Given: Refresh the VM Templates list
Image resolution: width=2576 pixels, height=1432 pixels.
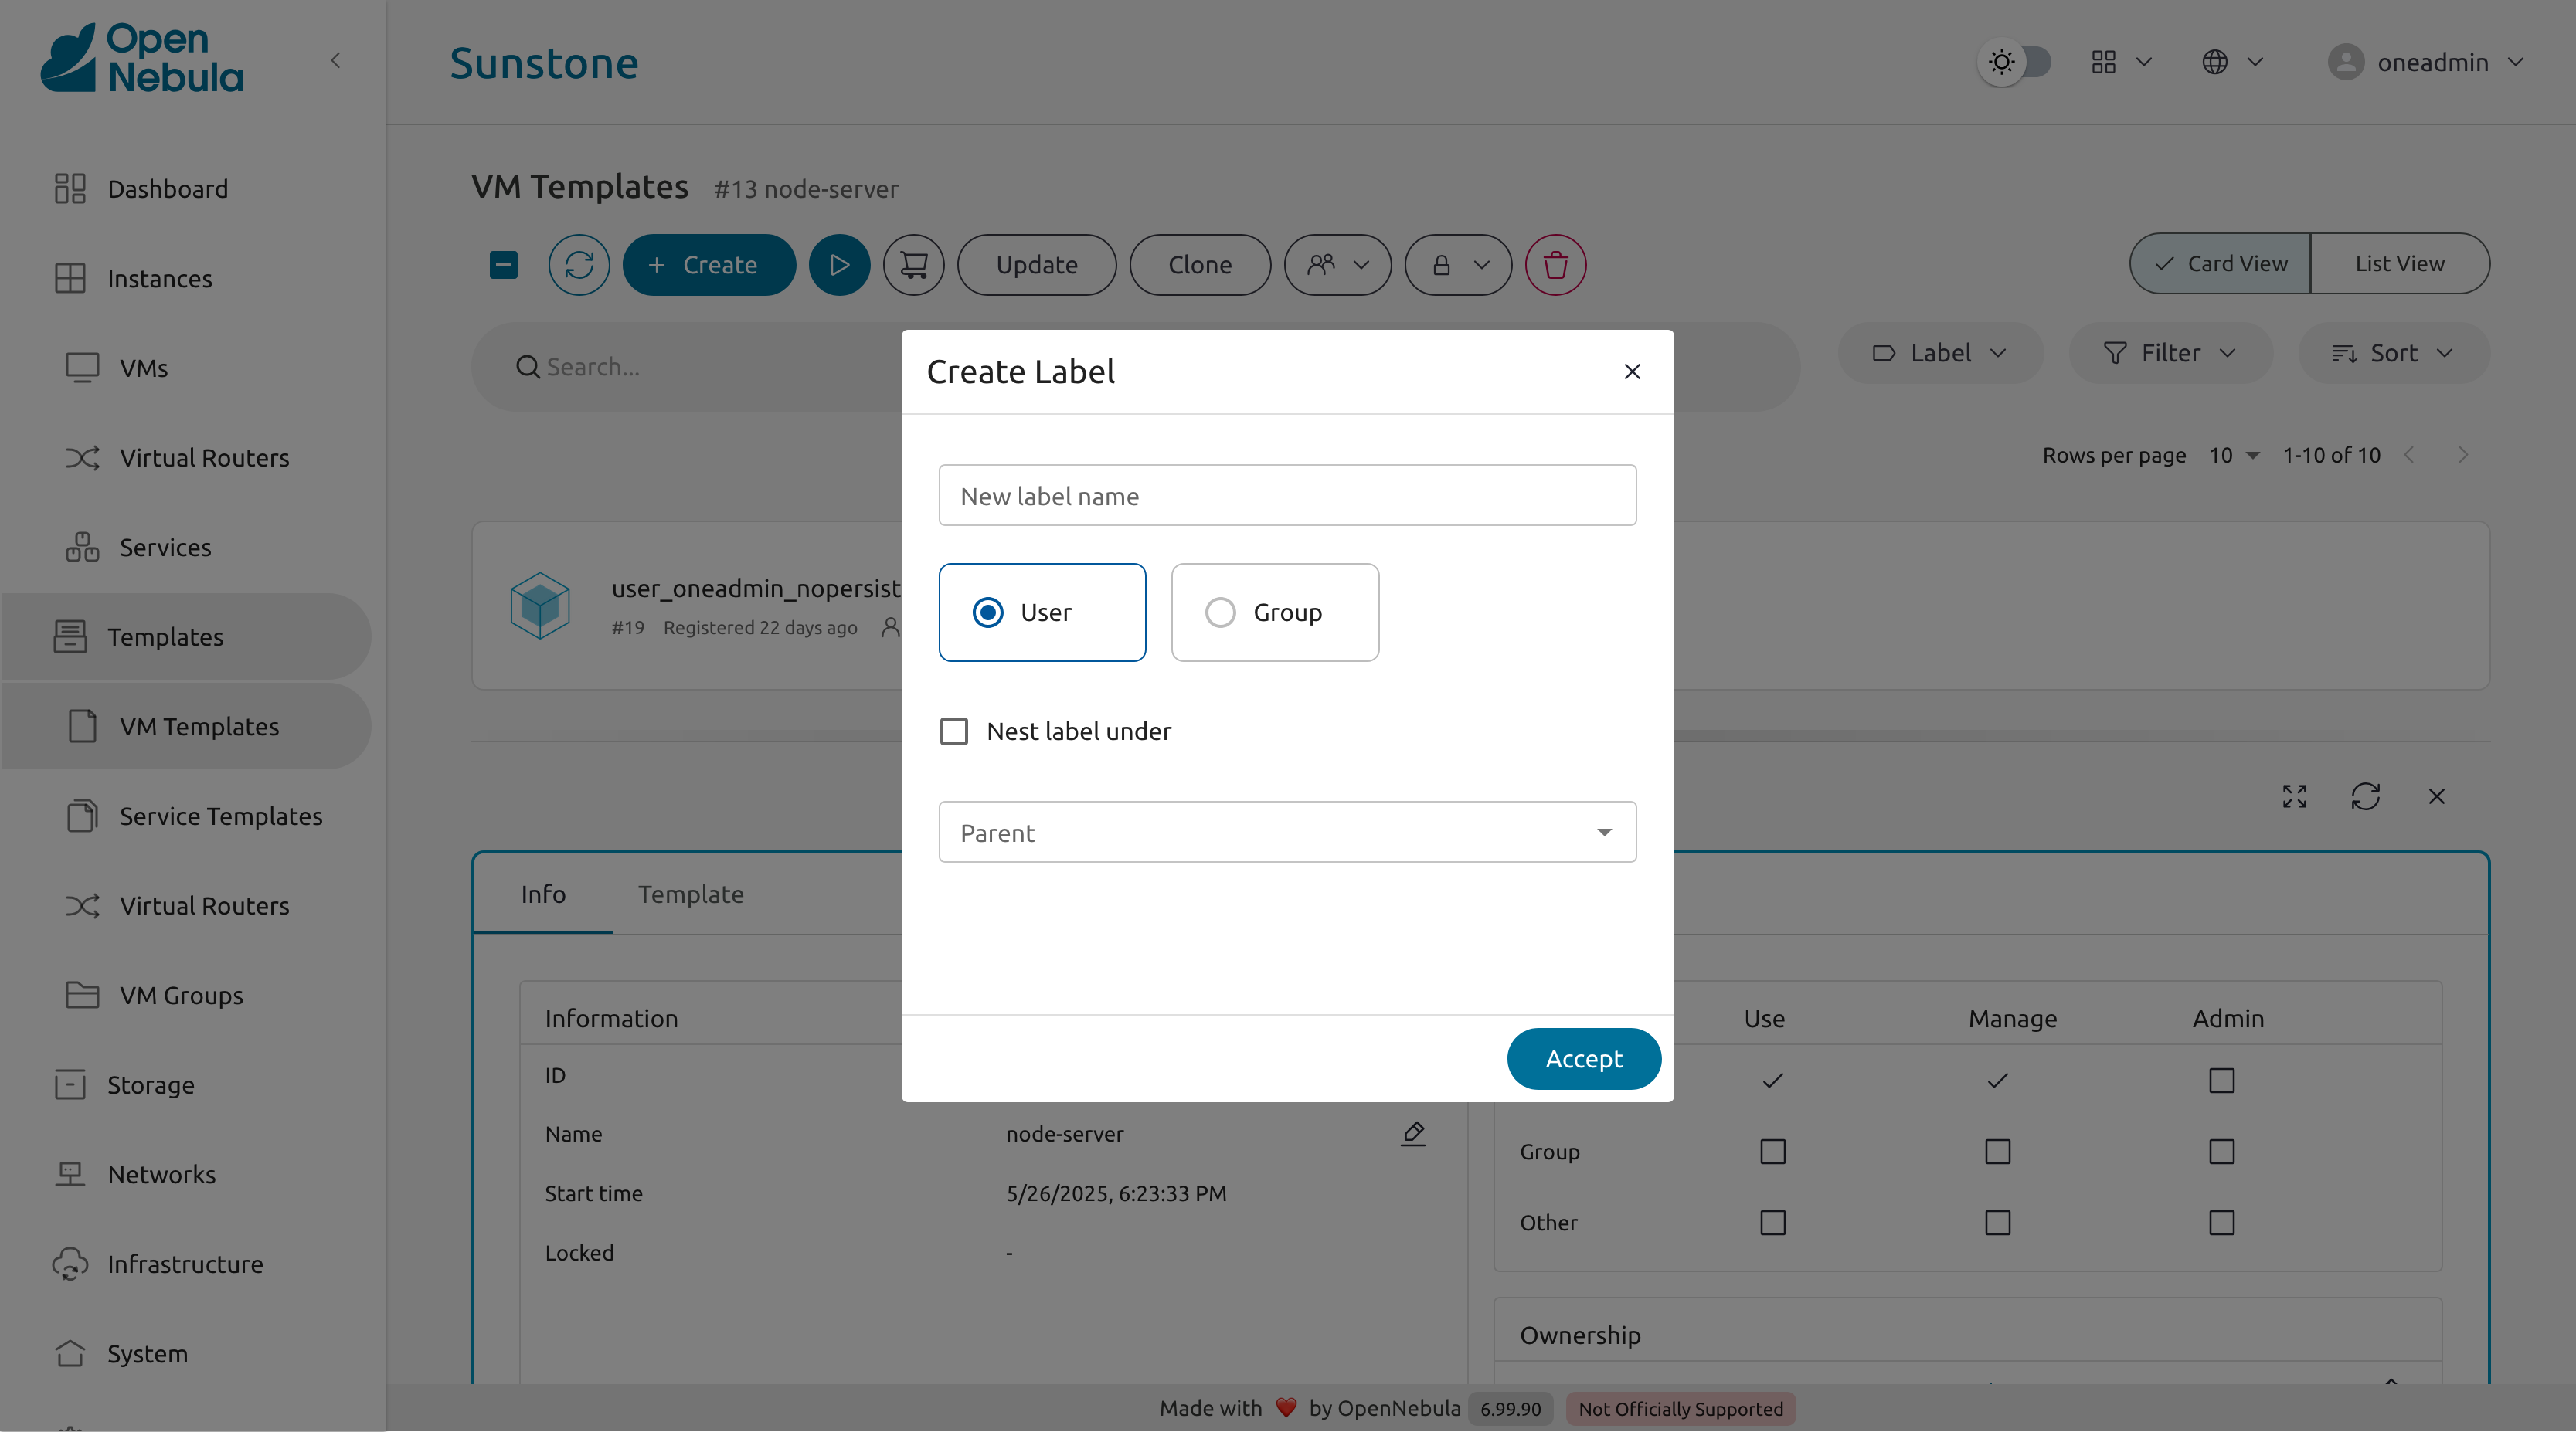Looking at the screenshot, I should [x=579, y=264].
